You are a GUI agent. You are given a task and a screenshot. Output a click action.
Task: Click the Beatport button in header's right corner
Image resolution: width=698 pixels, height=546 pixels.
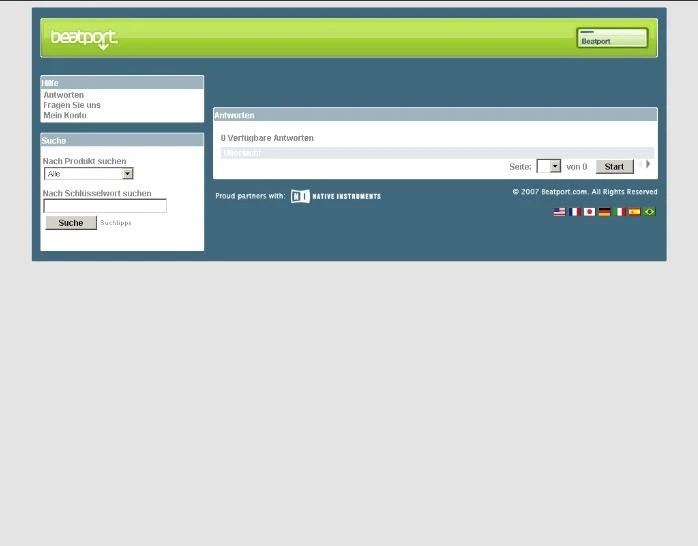[612, 38]
